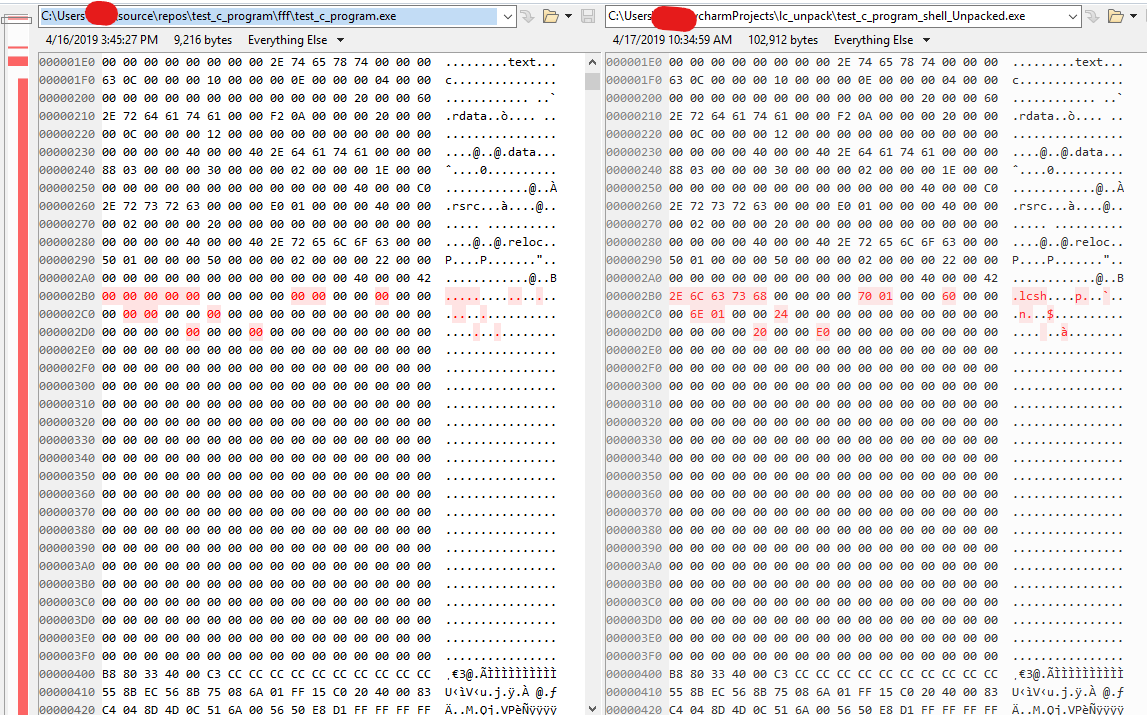Click the '102,912 bytes' file size text
This screenshot has width=1147, height=715.
click(x=783, y=40)
